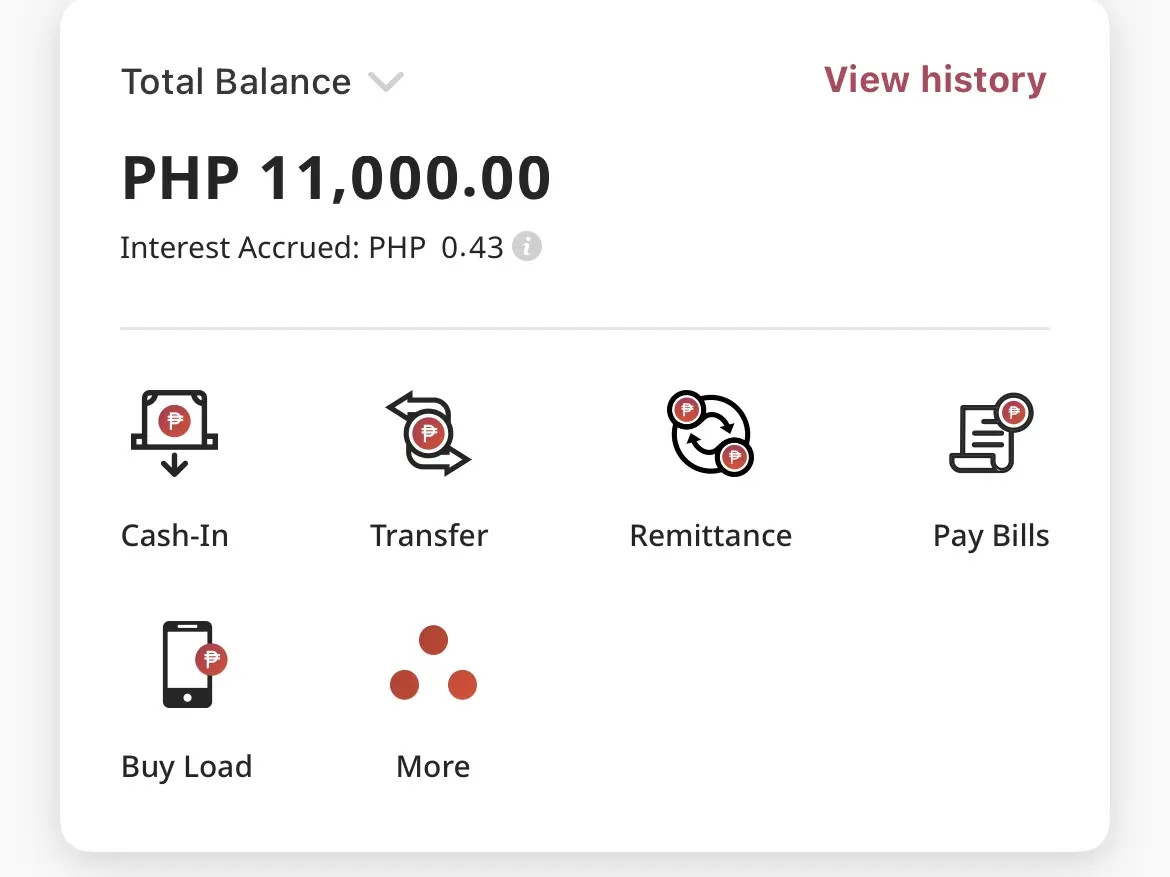The image size is (1170, 877).
Task: Tap the peso badge on Buy Load phone
Action: click(x=211, y=659)
